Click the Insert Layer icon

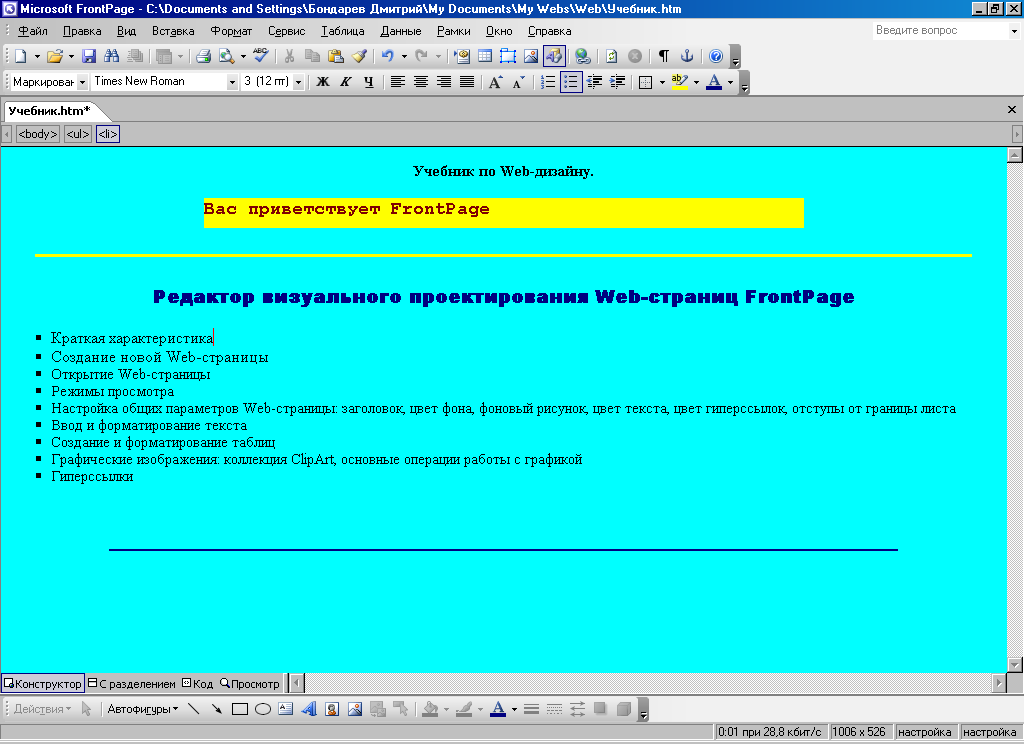point(507,56)
